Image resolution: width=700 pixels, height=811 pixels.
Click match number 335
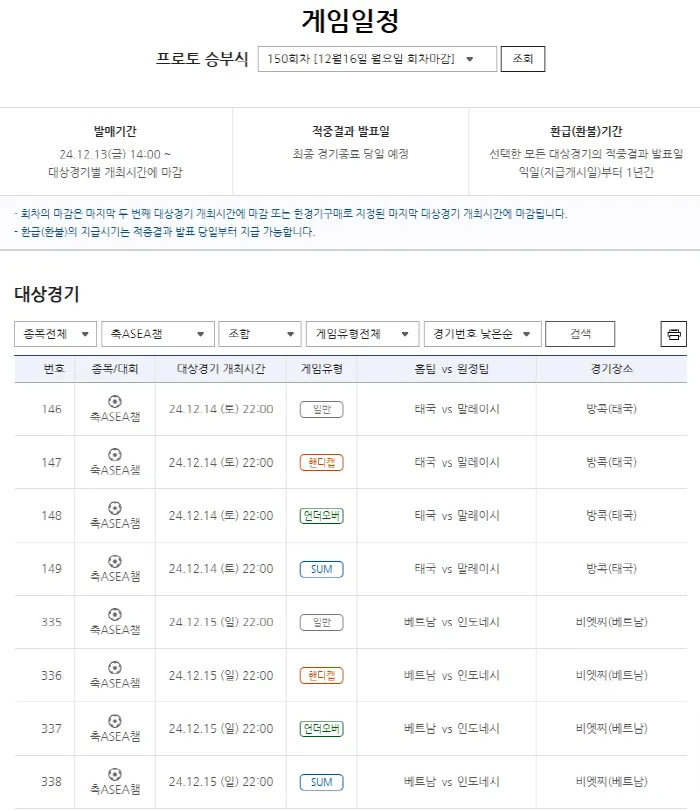tap(52, 622)
